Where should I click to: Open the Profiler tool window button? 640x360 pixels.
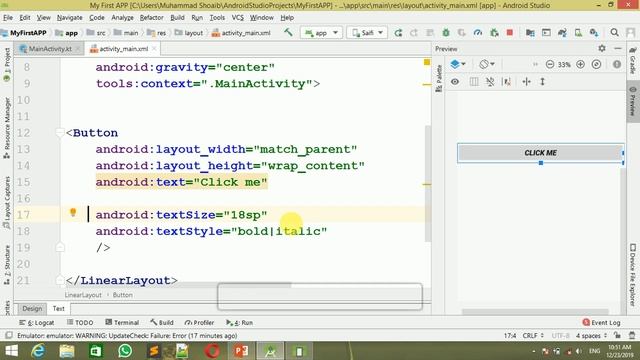tap(199, 322)
